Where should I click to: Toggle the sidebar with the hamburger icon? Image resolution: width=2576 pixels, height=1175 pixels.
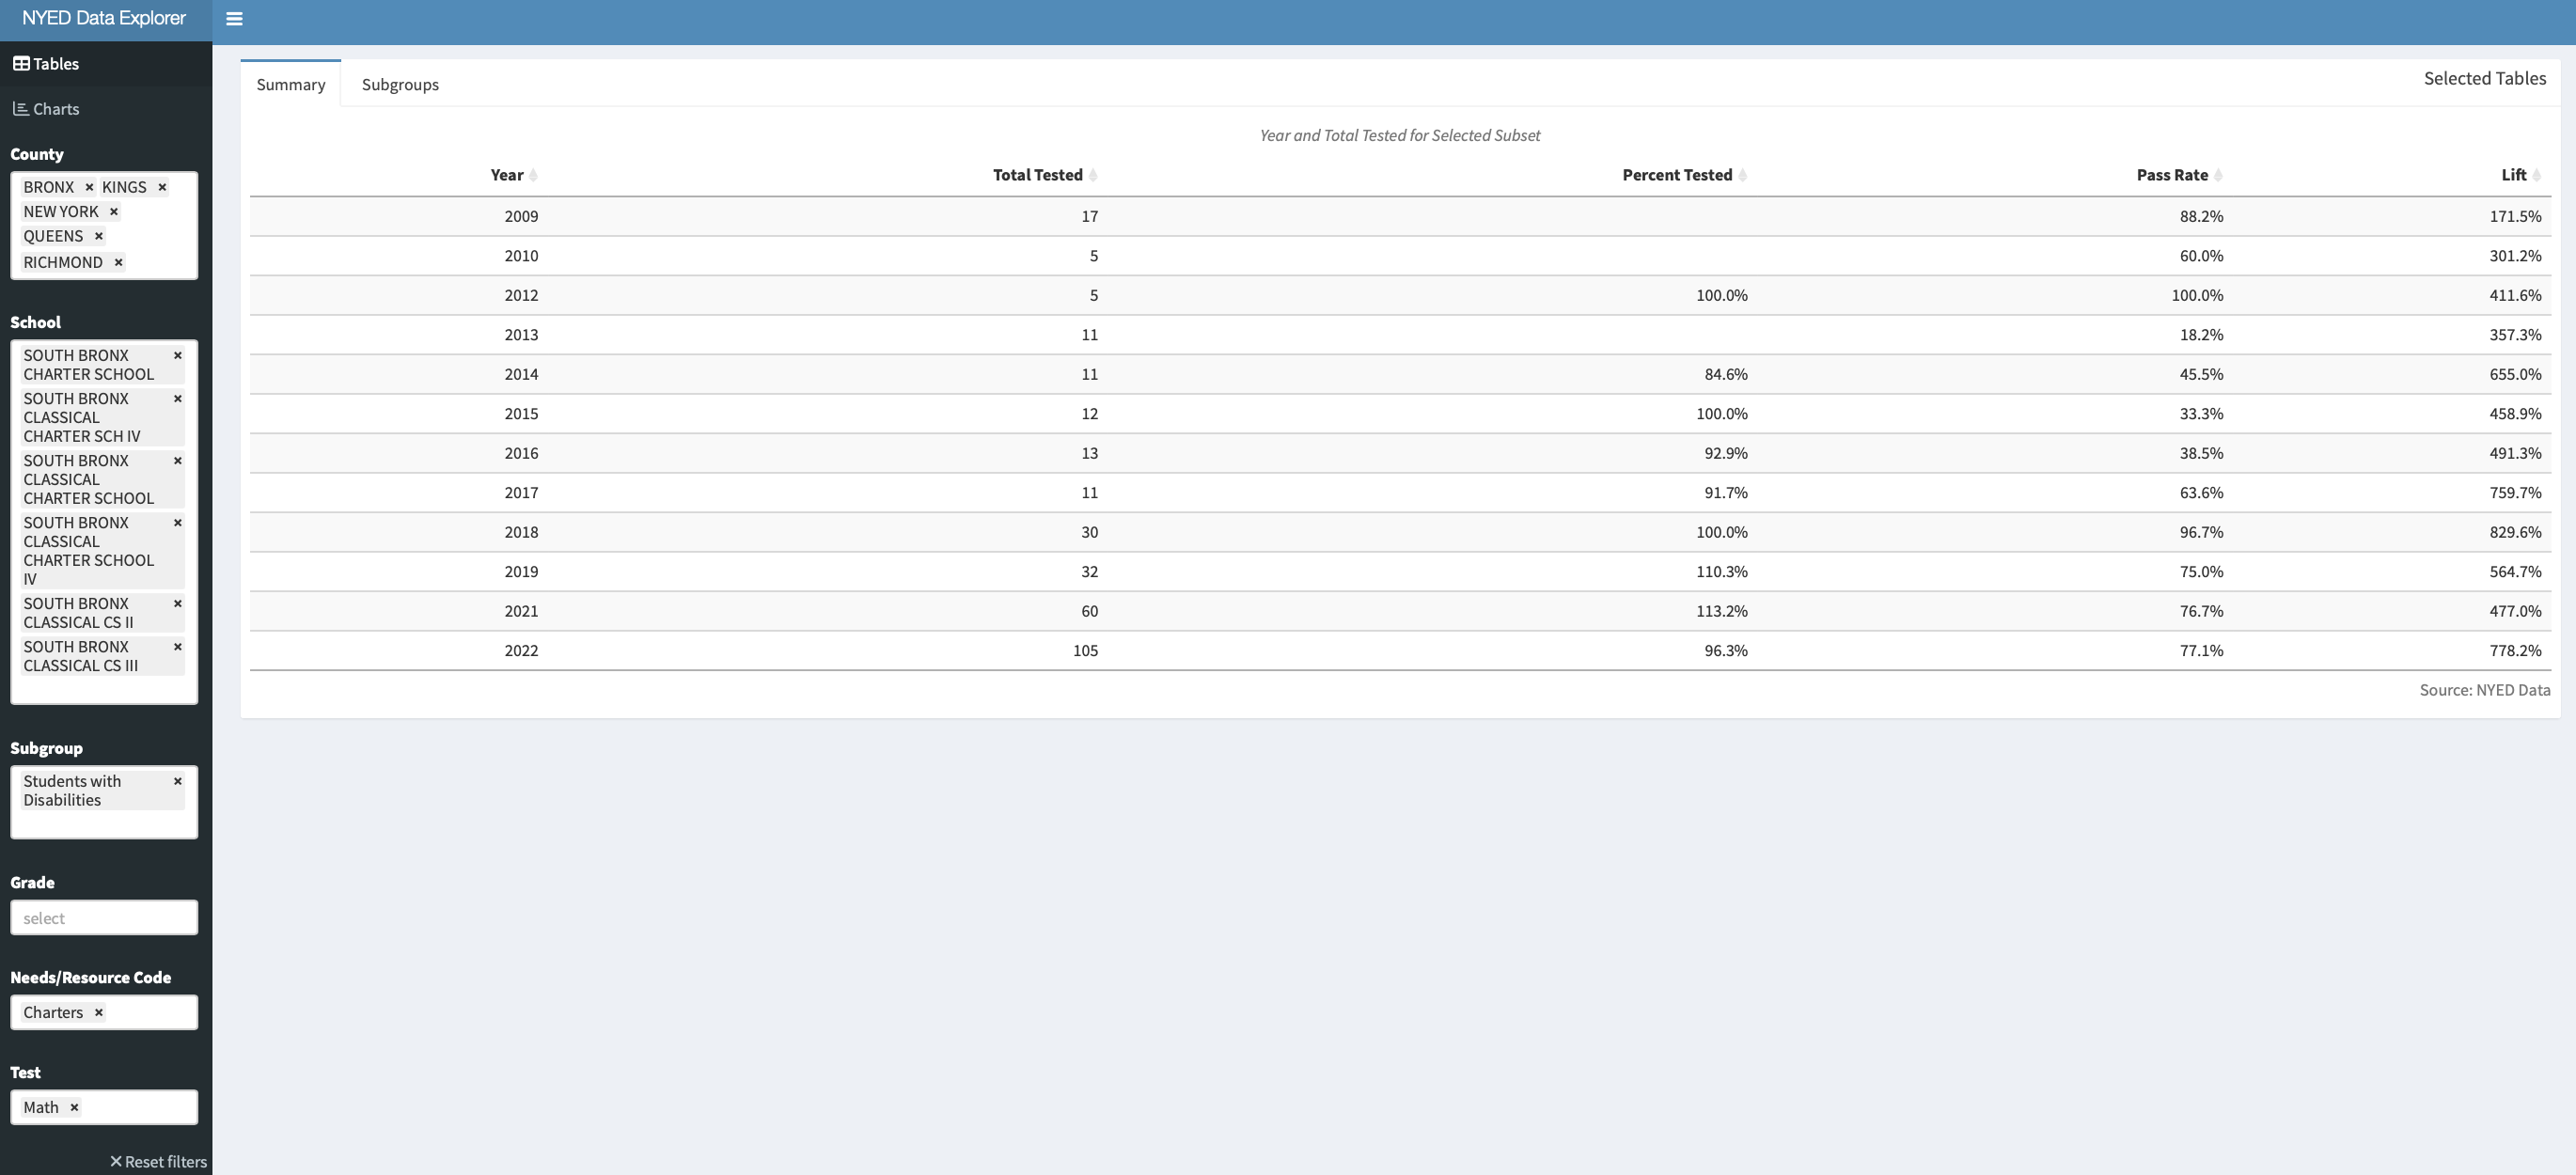tap(234, 18)
